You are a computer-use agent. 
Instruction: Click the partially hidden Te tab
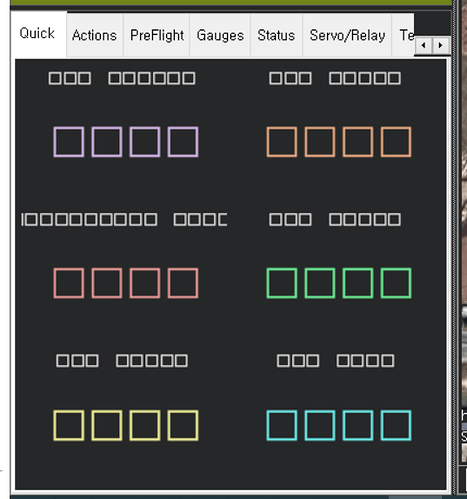(403, 35)
